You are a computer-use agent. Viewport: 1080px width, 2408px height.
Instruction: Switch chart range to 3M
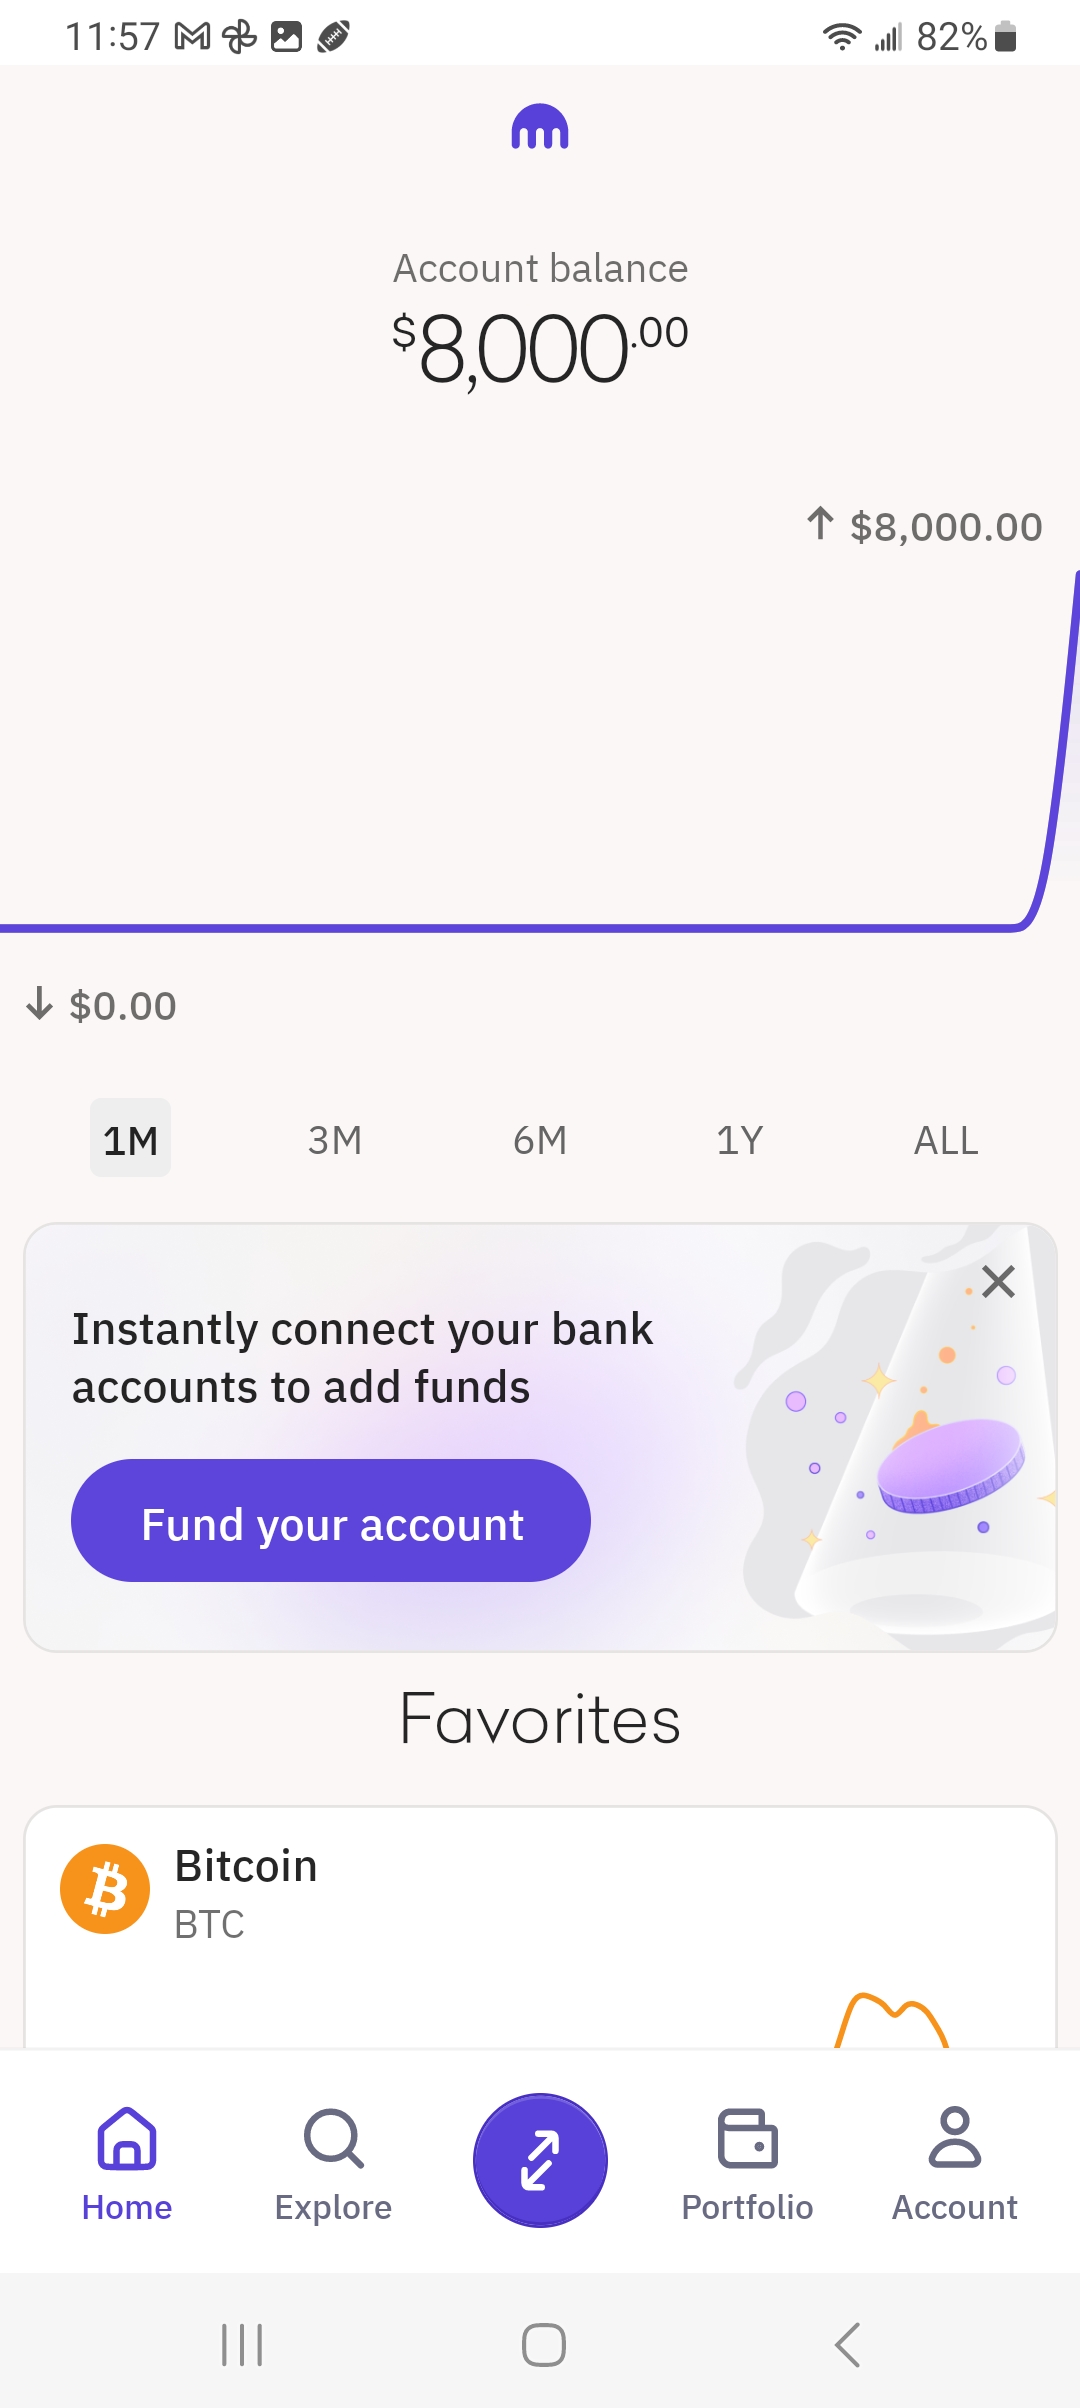pyautogui.click(x=335, y=1139)
